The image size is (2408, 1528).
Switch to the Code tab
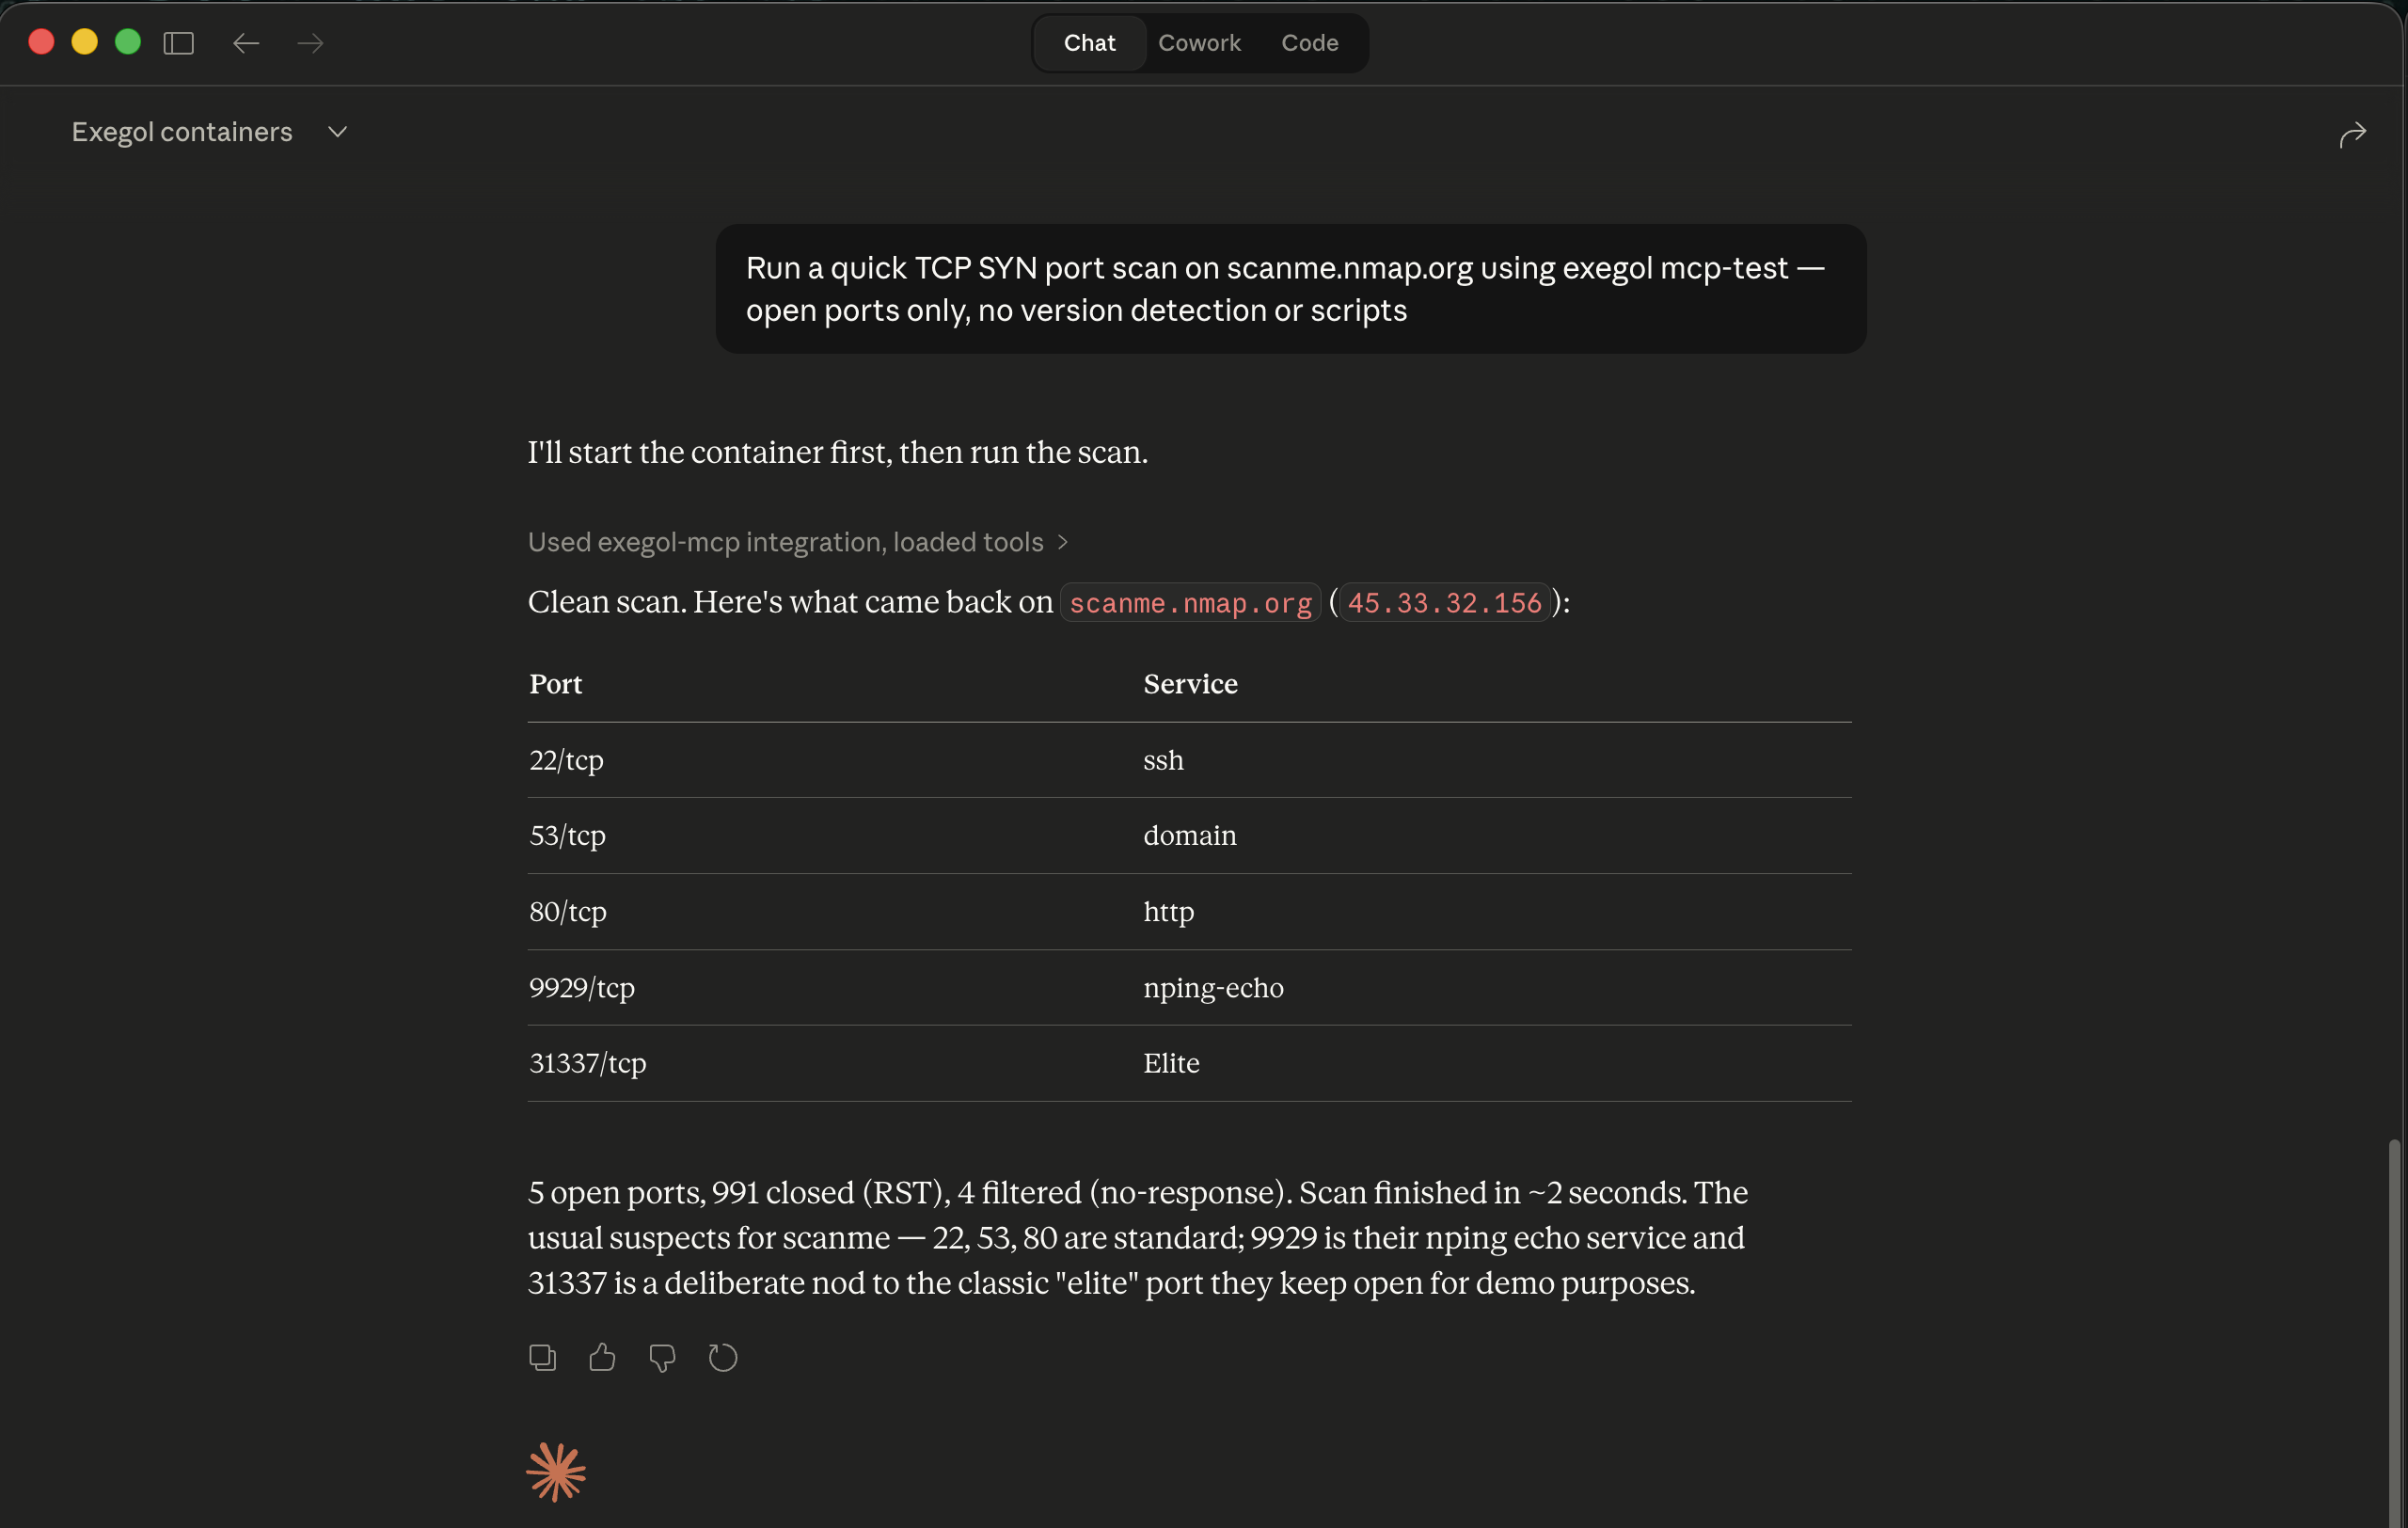(x=1309, y=43)
